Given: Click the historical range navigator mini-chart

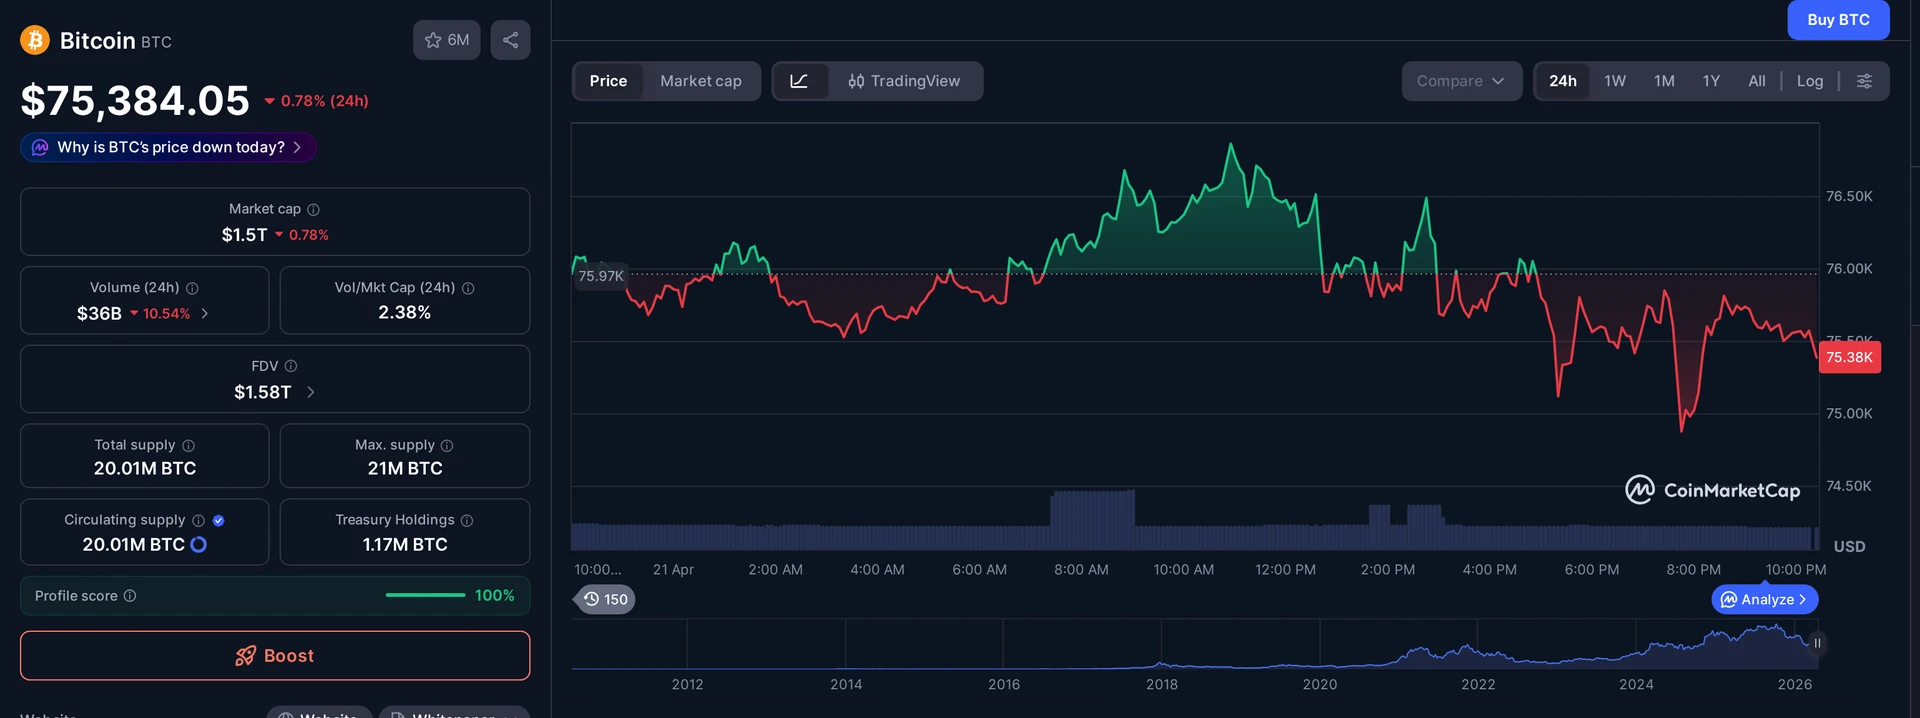Looking at the screenshot, I should tap(1195, 644).
